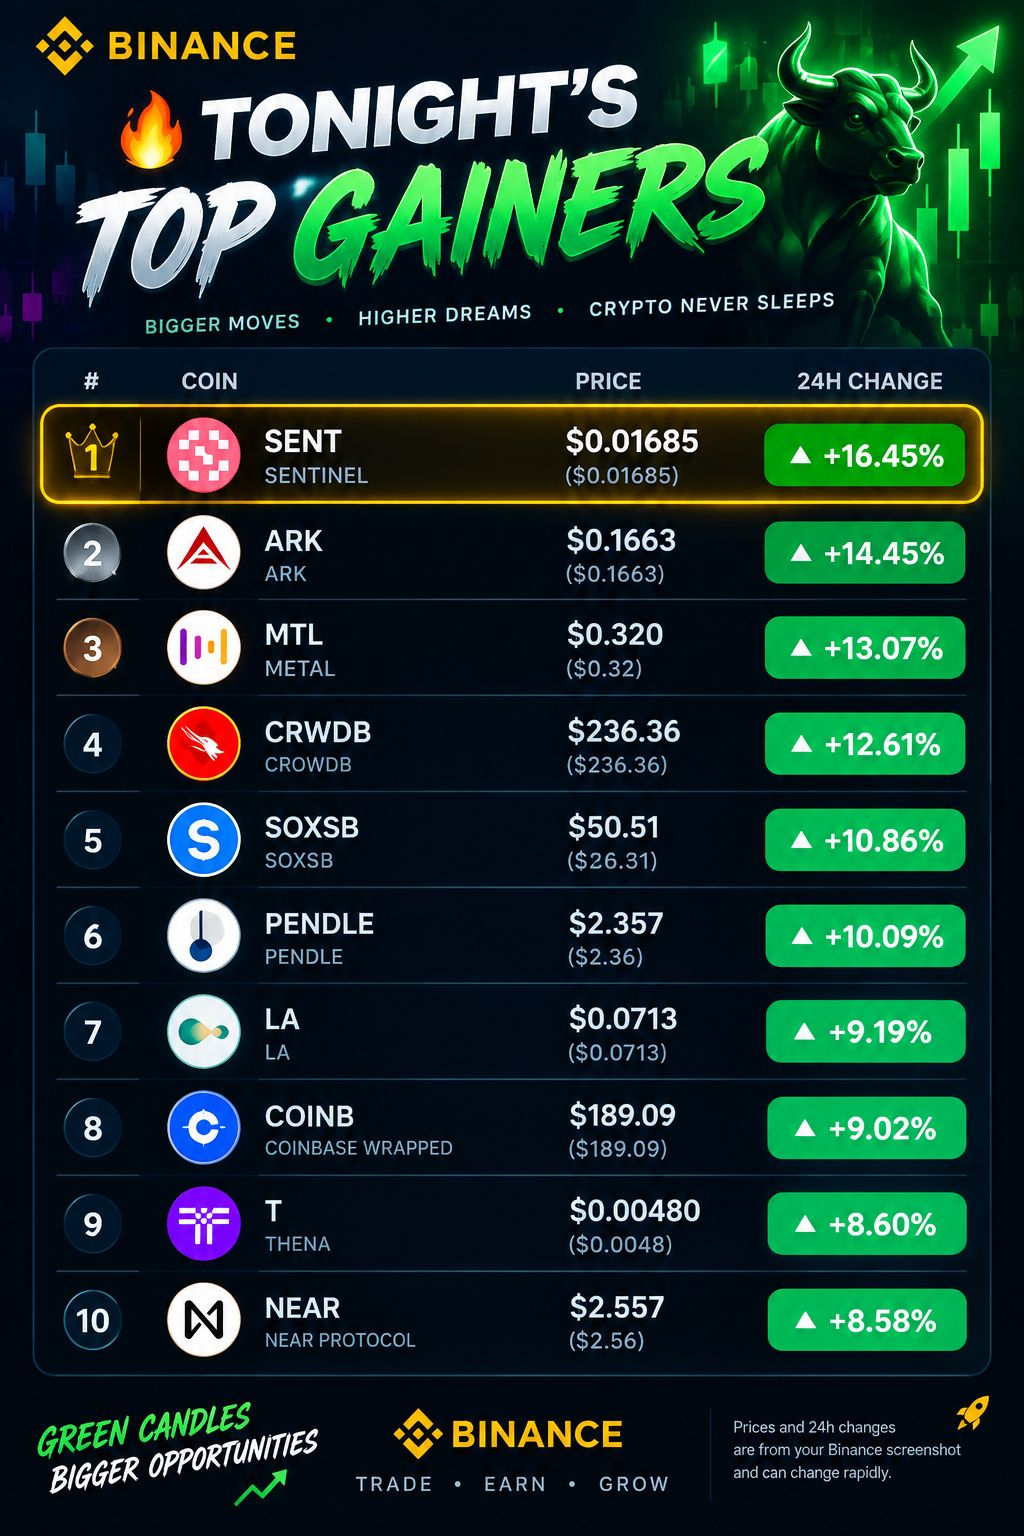Click the fire emoji beside Tonight's
The width and height of the screenshot is (1024, 1536).
point(151,130)
